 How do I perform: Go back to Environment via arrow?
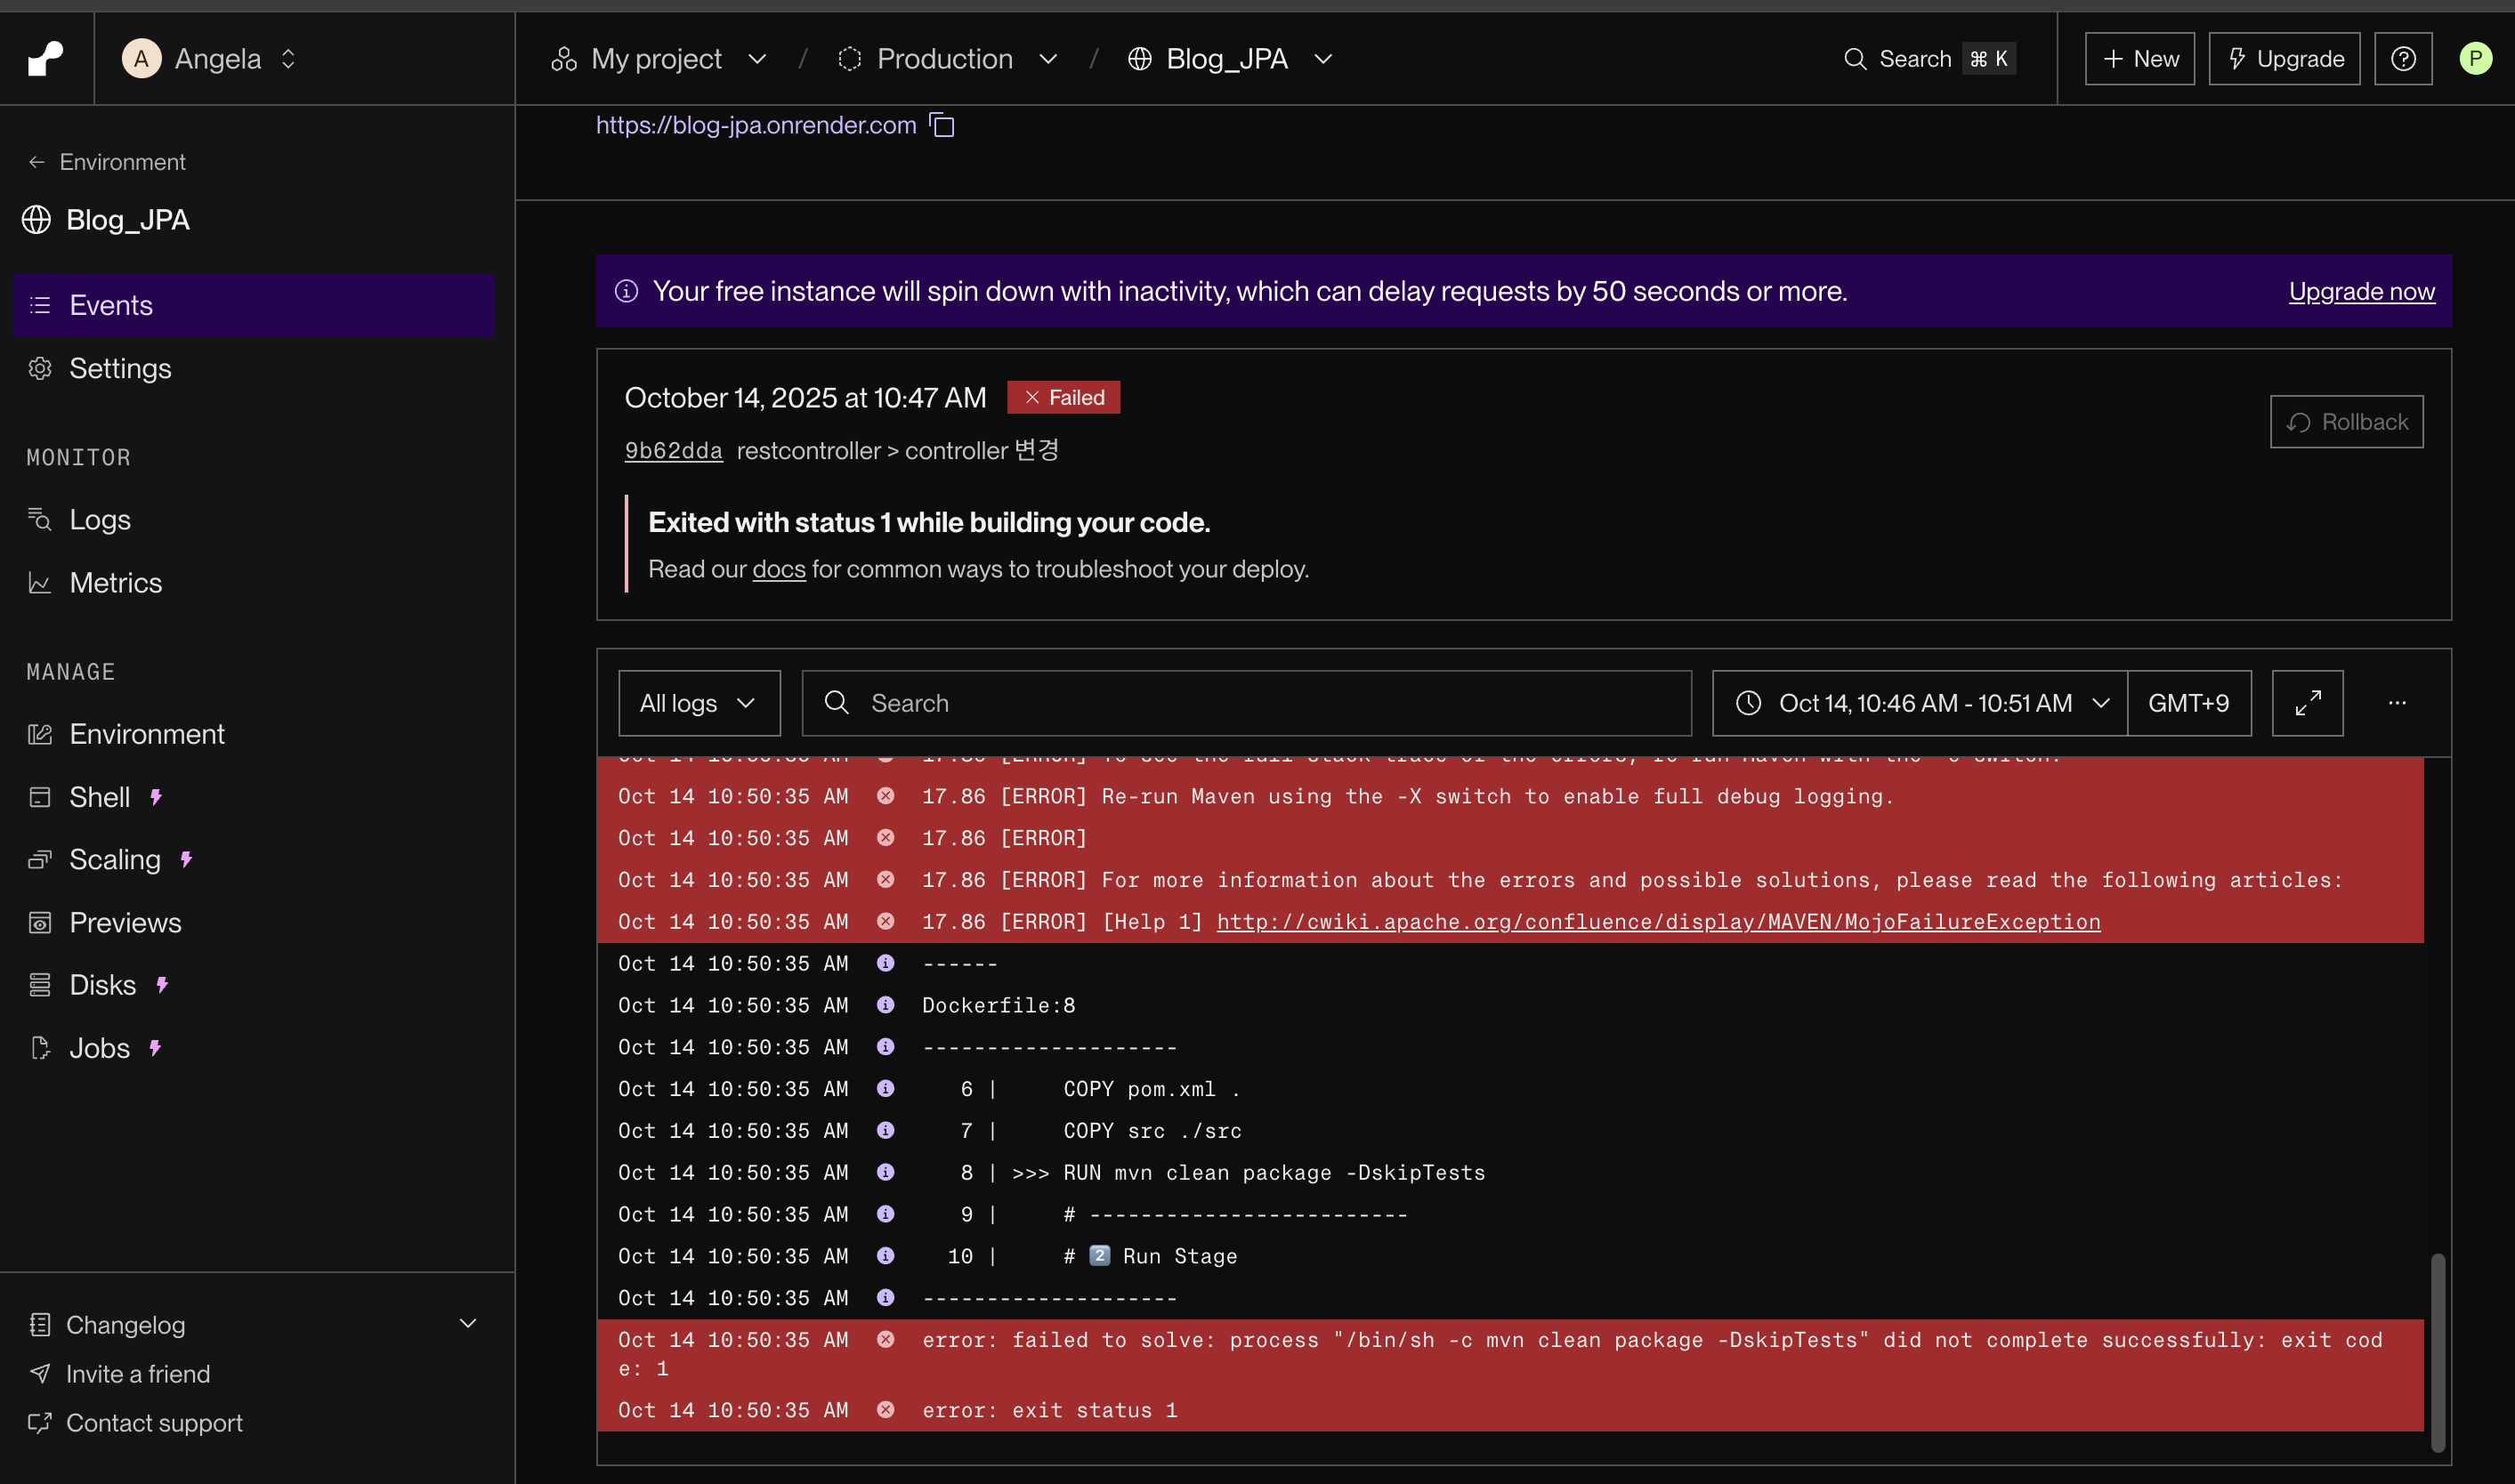click(37, 162)
